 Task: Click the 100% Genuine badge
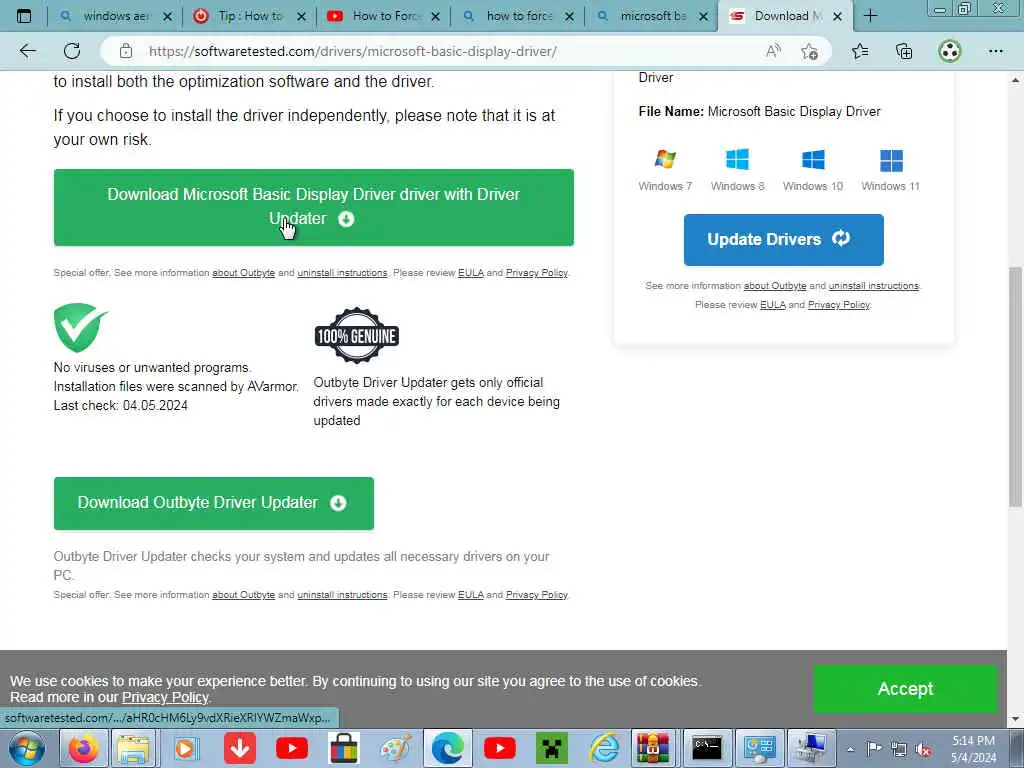coord(357,336)
